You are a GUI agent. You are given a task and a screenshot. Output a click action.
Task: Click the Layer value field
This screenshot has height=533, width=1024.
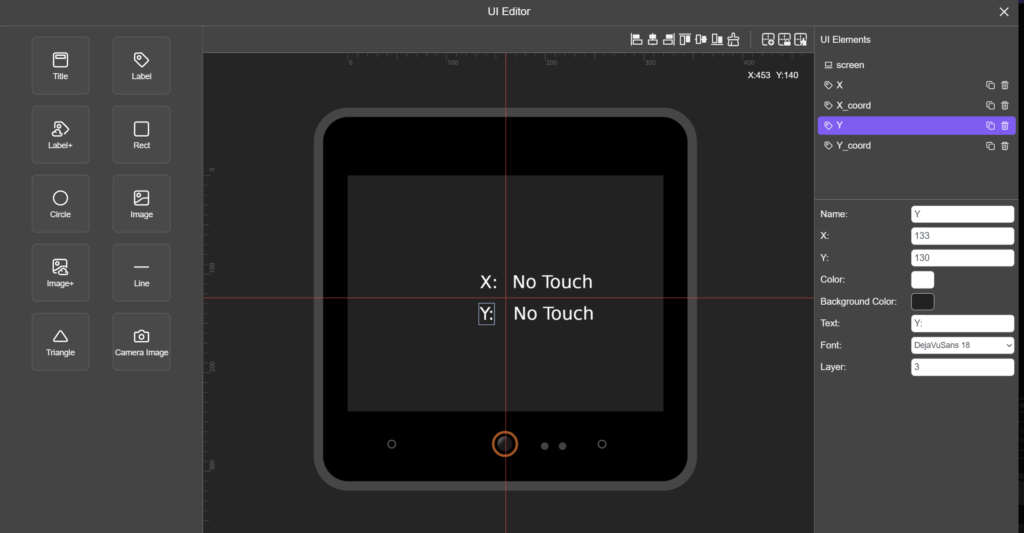[x=962, y=367]
